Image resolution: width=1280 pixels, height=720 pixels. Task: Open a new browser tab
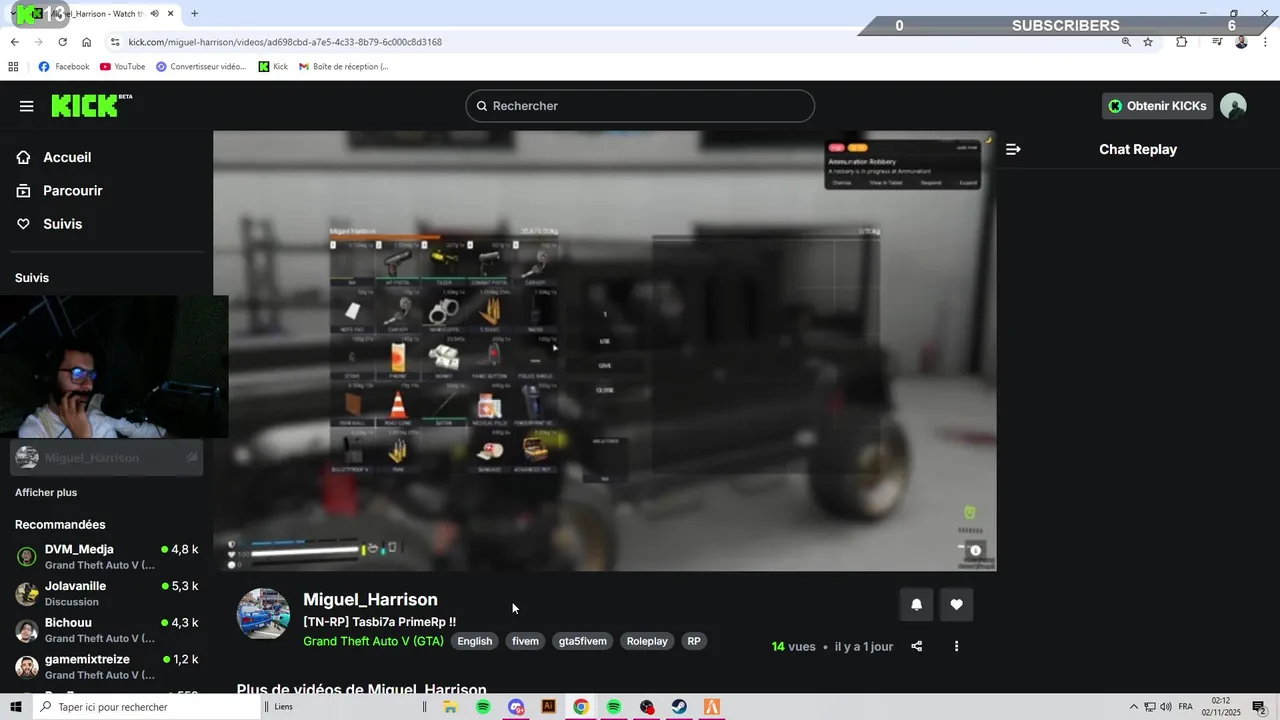click(194, 14)
